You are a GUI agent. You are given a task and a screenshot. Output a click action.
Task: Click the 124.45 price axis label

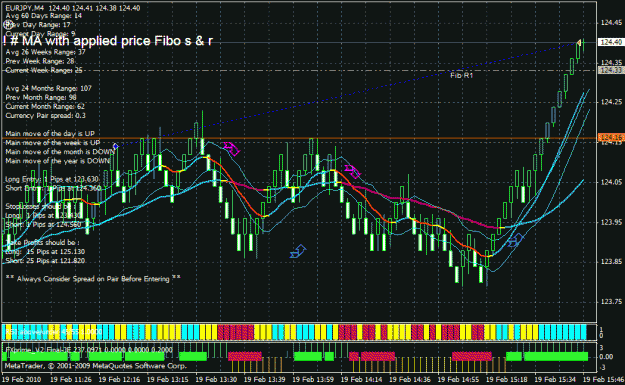coord(611,23)
